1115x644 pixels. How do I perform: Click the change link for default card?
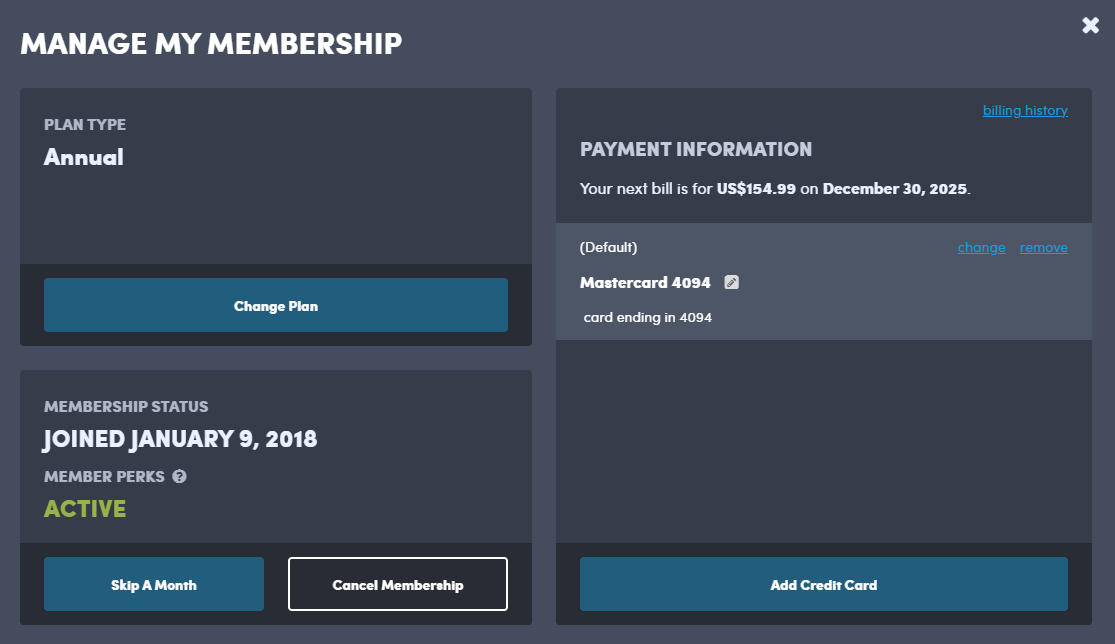click(981, 248)
